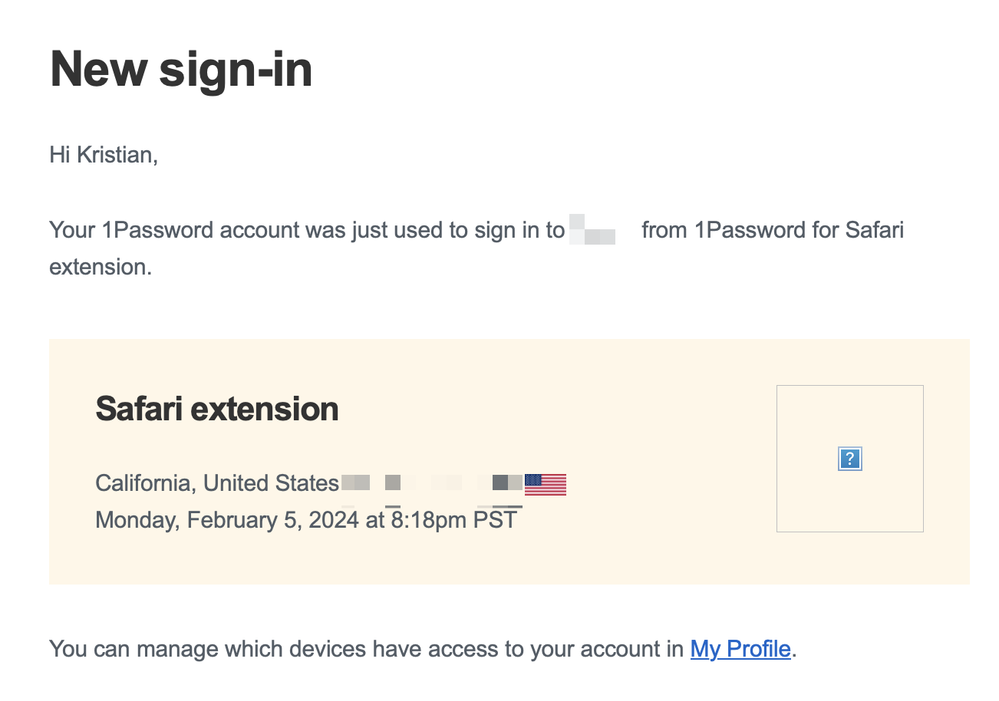Click the Safari extension card title
This screenshot has height=701, width=999.
[x=217, y=409]
